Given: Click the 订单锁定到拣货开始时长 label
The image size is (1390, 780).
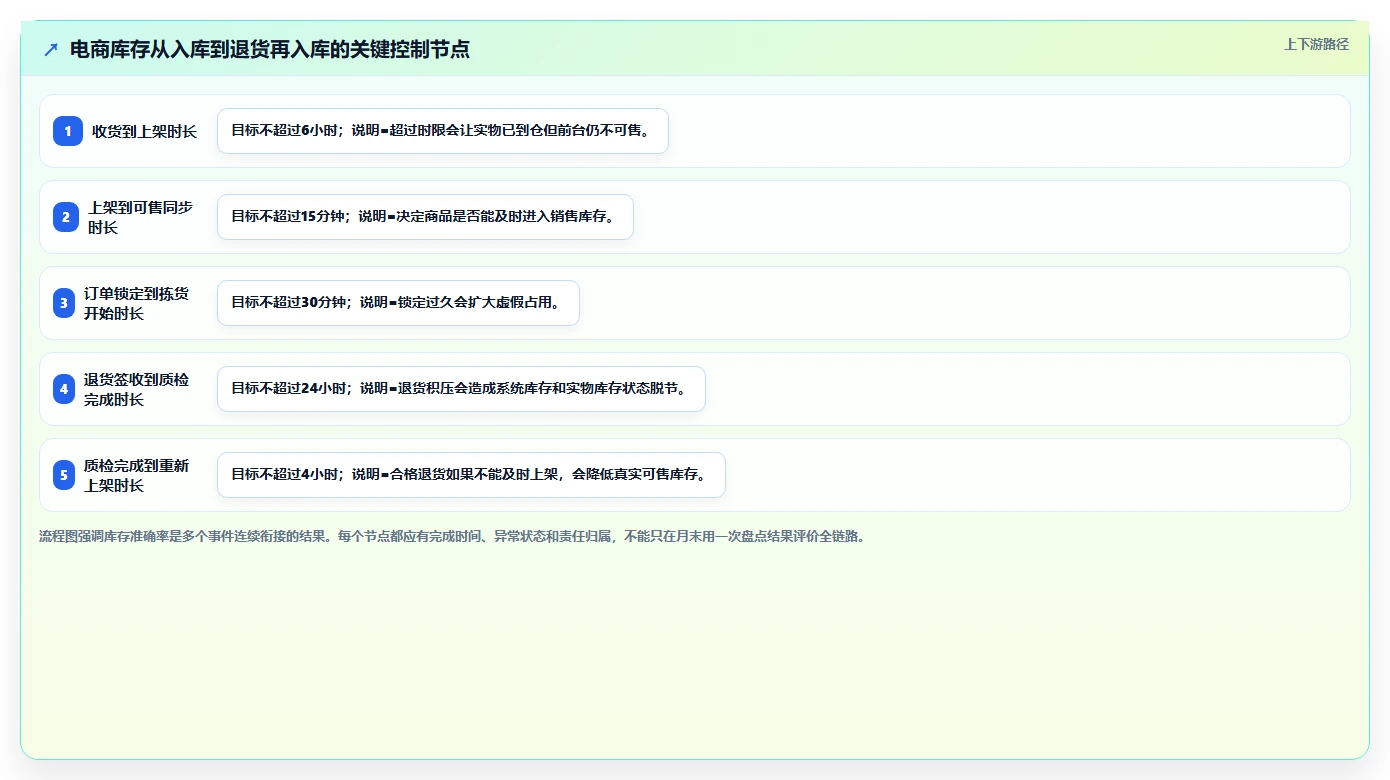Looking at the screenshot, I should (x=136, y=303).
